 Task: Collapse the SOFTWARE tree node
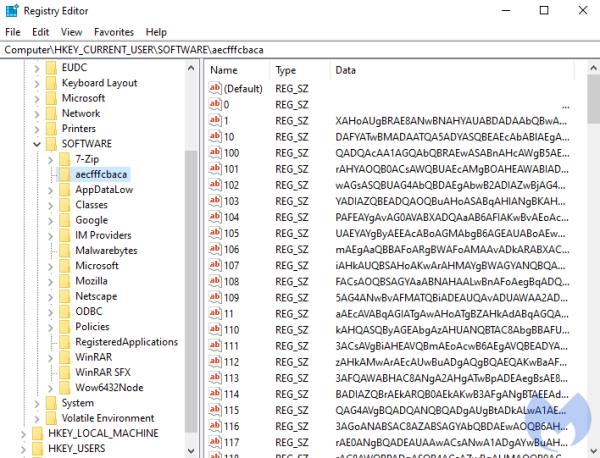[x=37, y=144]
